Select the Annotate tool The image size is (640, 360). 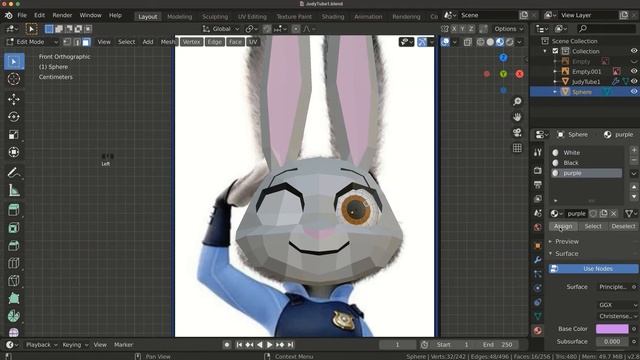pos(14,173)
